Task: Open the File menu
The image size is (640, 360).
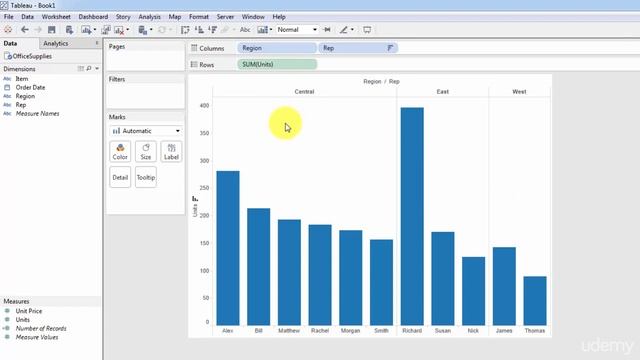Action: point(8,17)
